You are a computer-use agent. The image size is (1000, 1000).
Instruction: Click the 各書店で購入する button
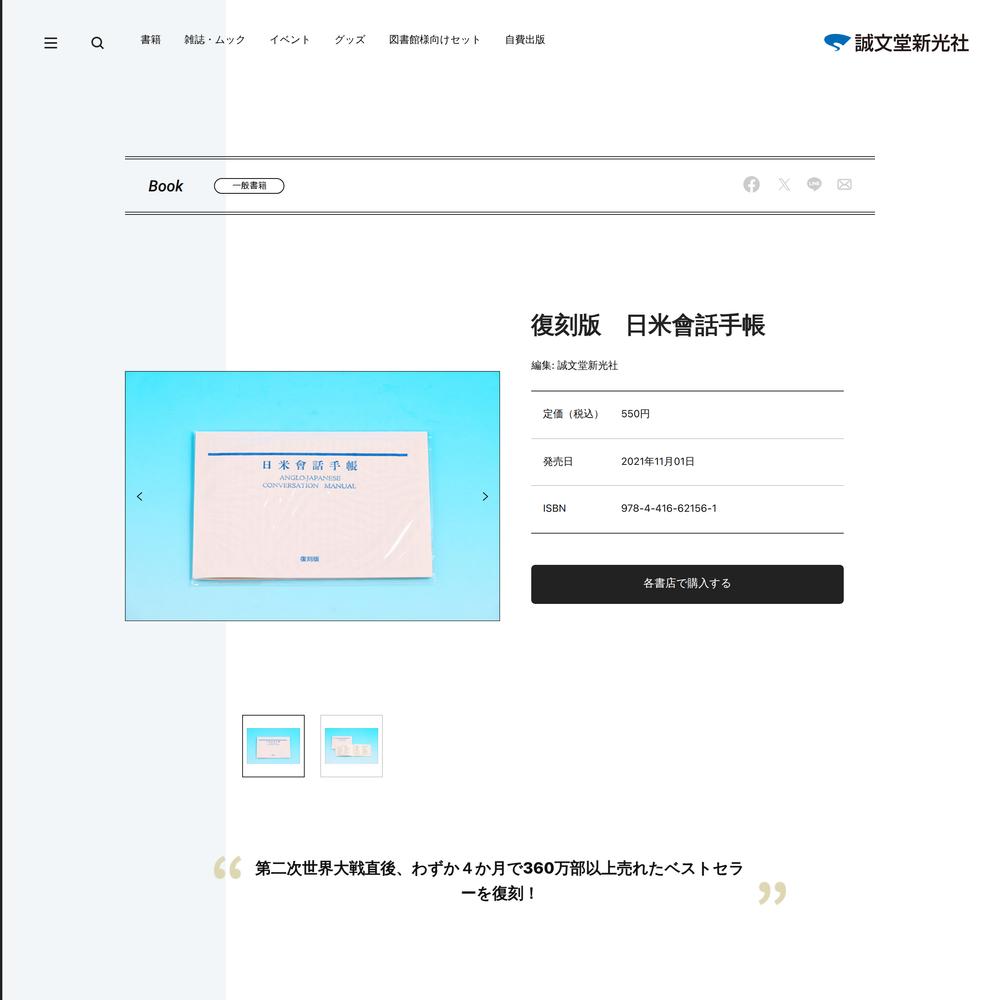coord(687,584)
